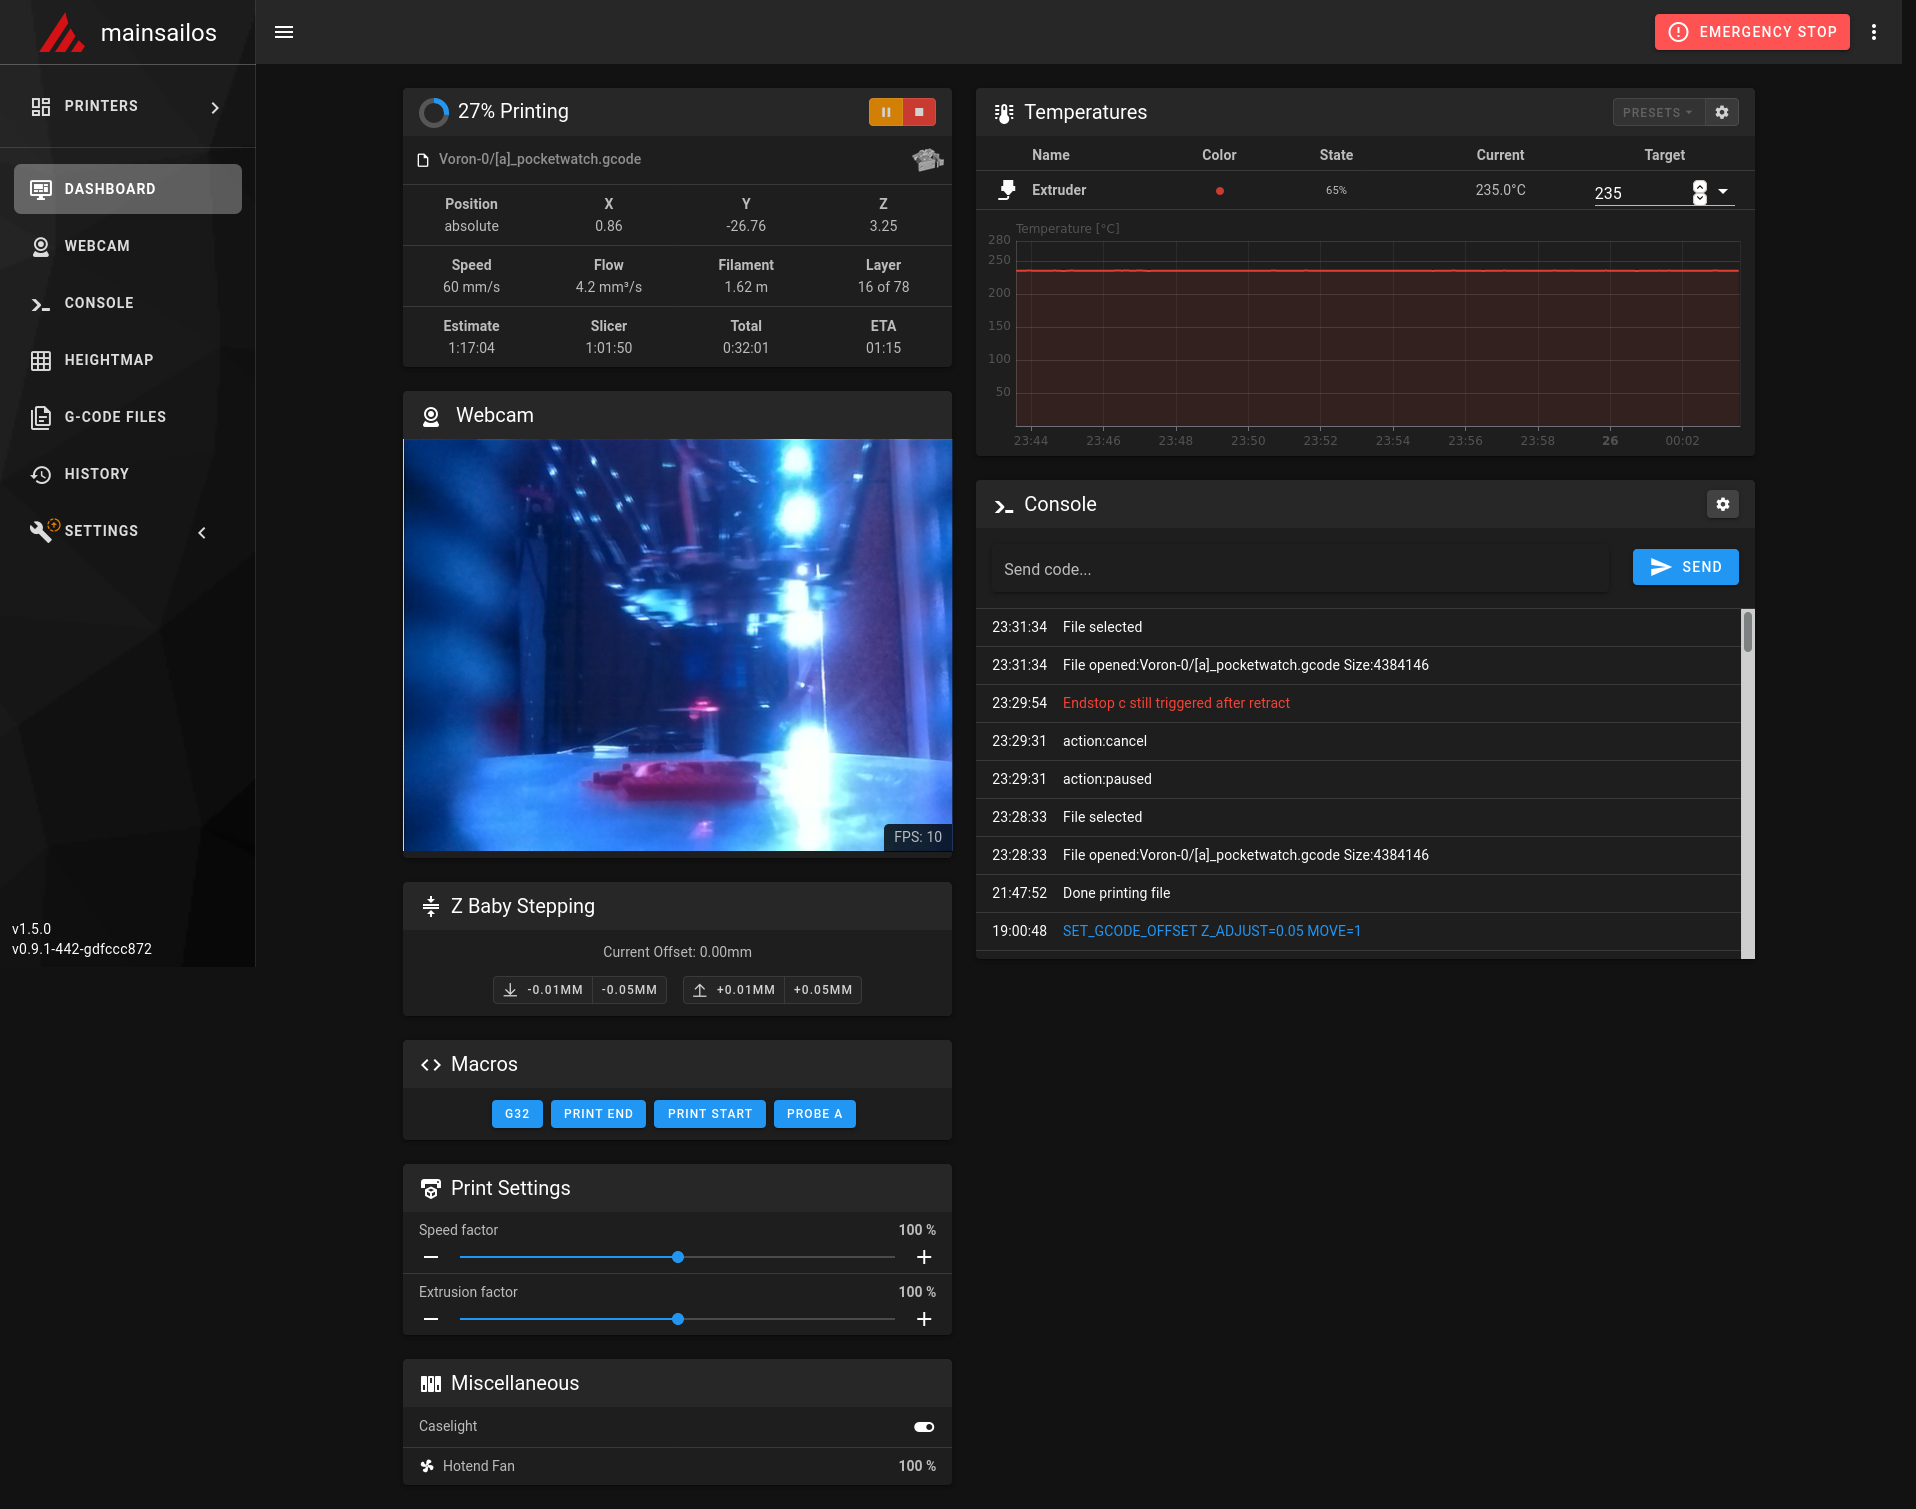Open the top-right three-dot menu
The image size is (1916, 1509).
tap(1874, 32)
